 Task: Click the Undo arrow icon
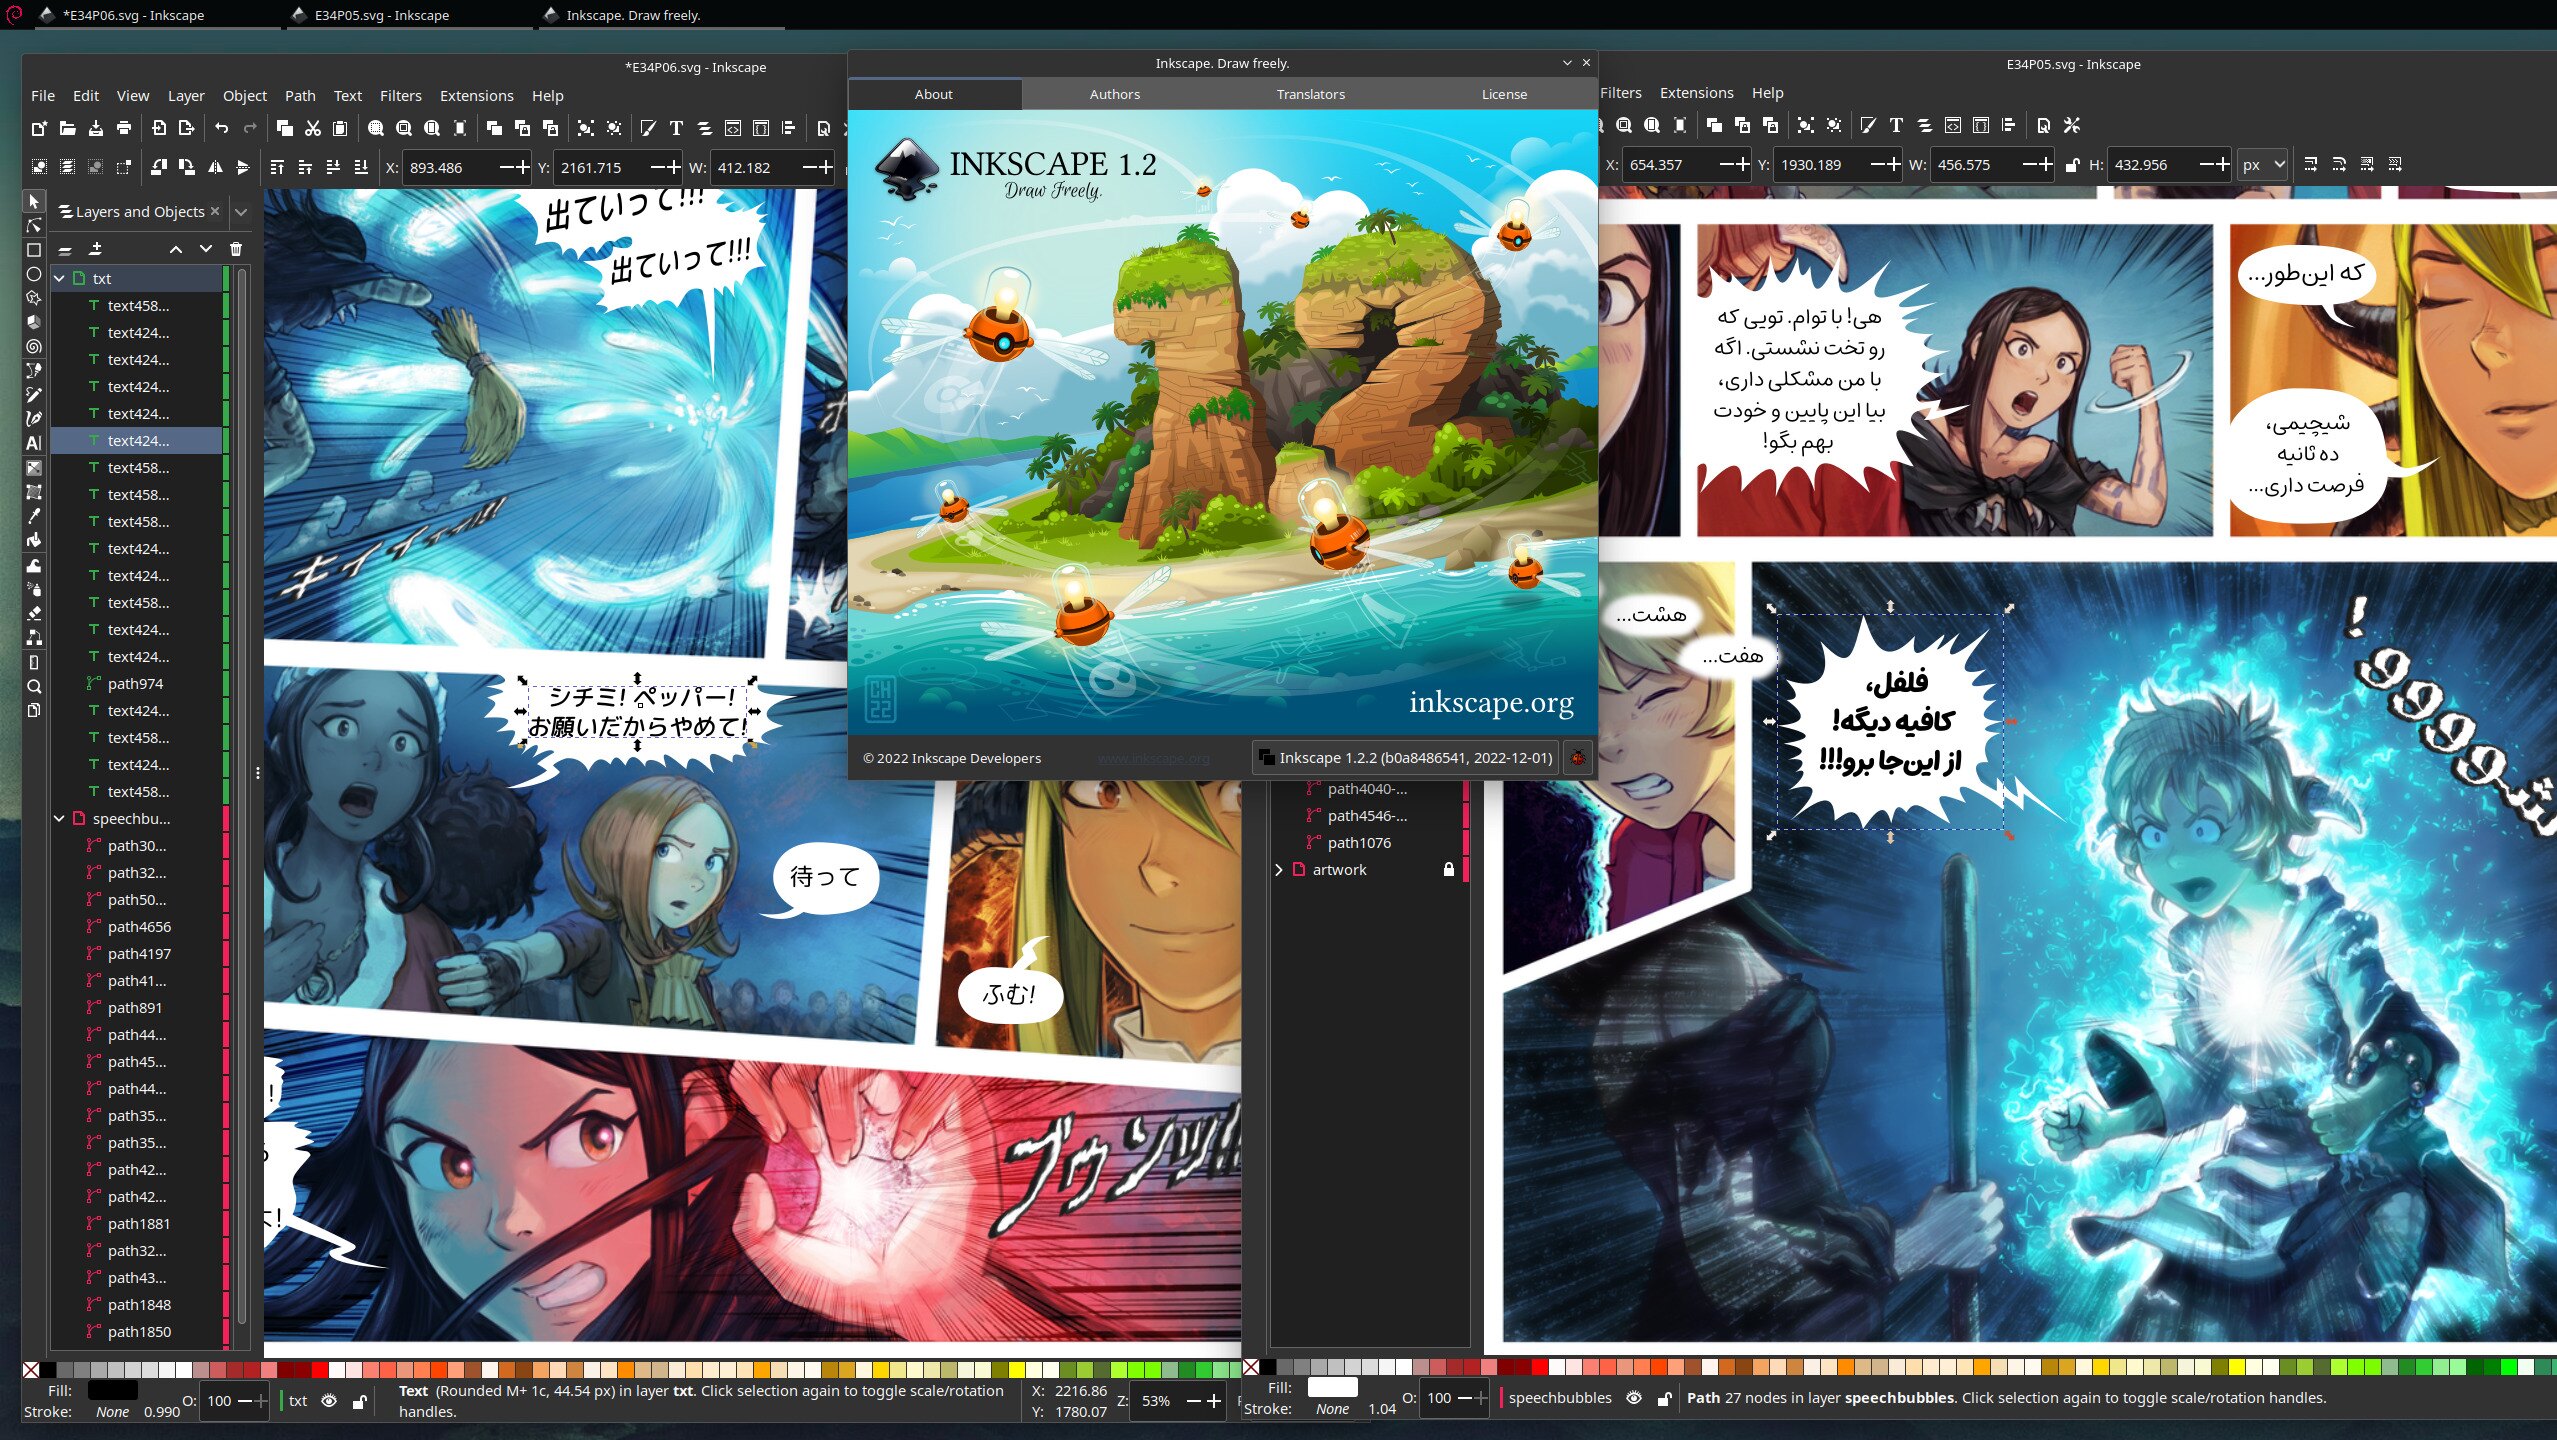coord(221,128)
